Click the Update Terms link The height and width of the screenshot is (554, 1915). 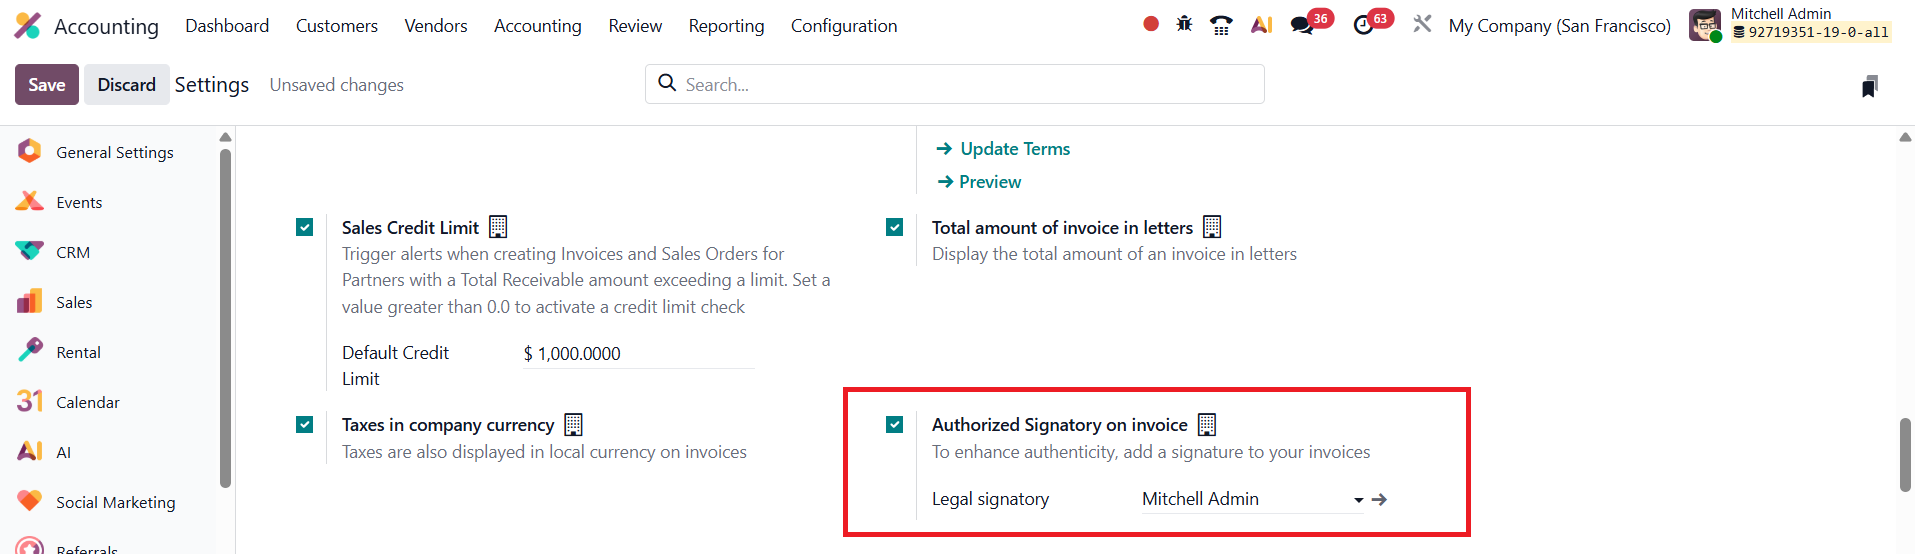pyautogui.click(x=1015, y=149)
